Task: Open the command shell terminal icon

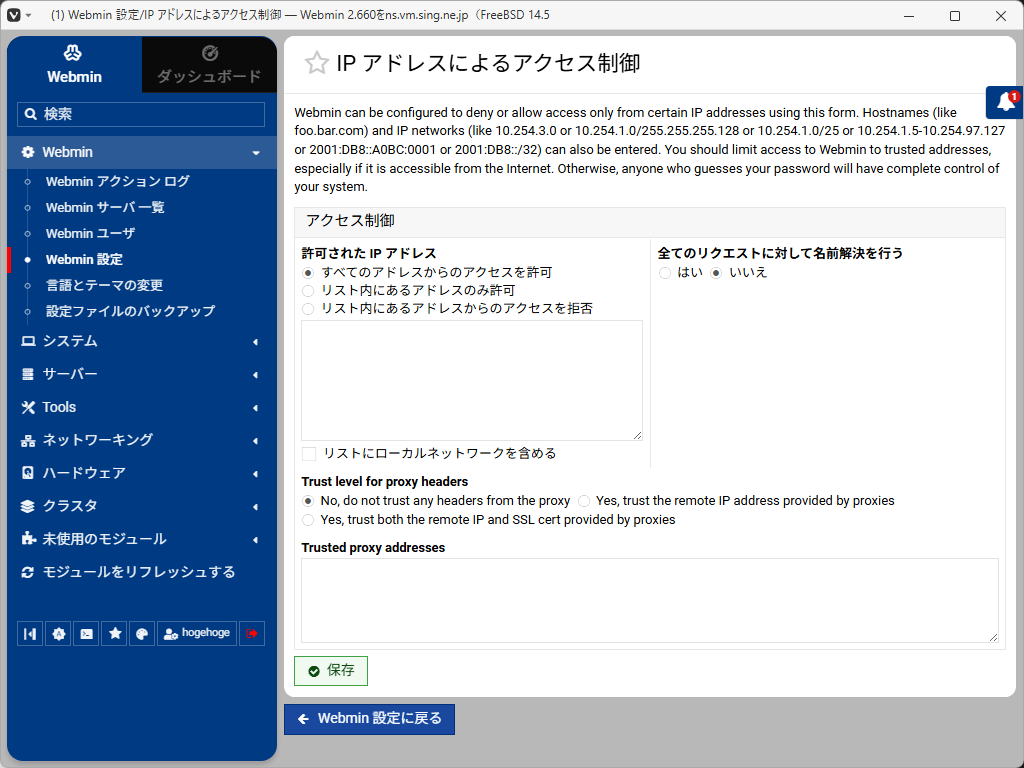Action: pyautogui.click(x=86, y=633)
